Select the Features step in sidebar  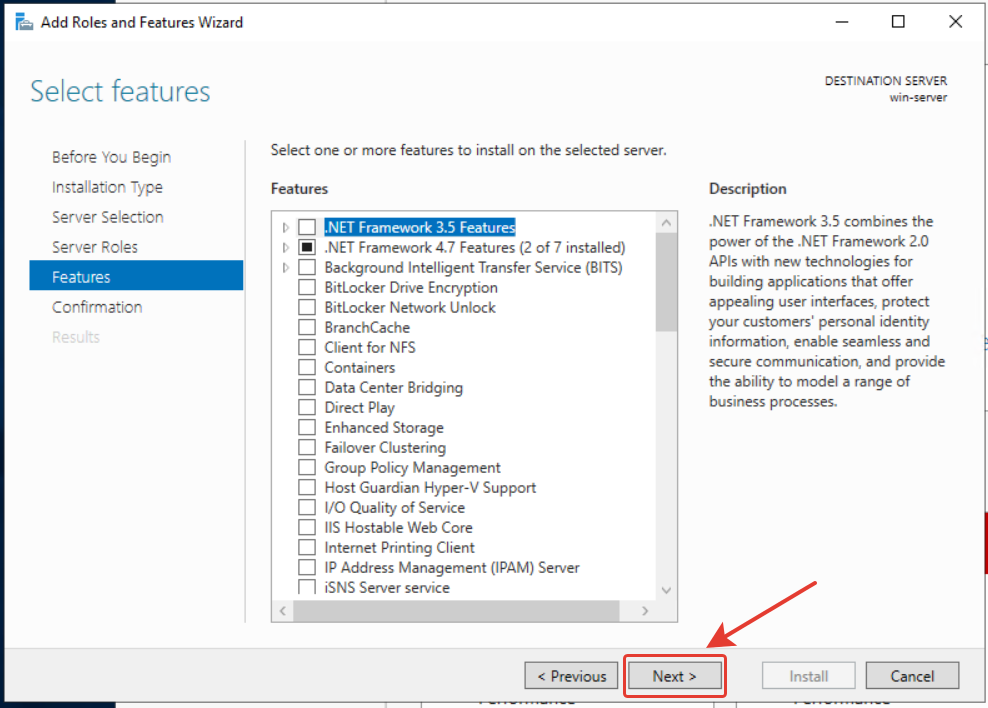pyautogui.click(x=136, y=276)
